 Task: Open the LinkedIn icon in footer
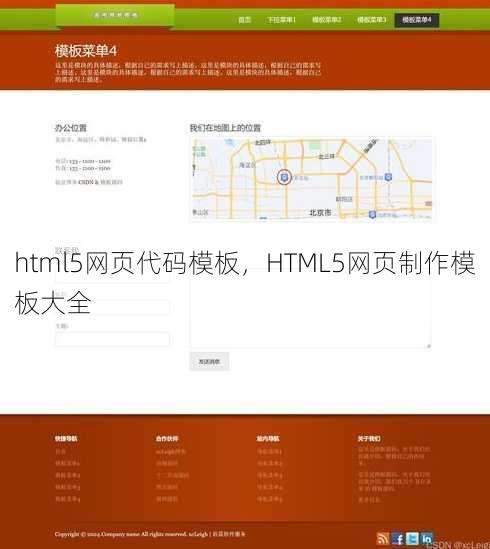(427, 538)
